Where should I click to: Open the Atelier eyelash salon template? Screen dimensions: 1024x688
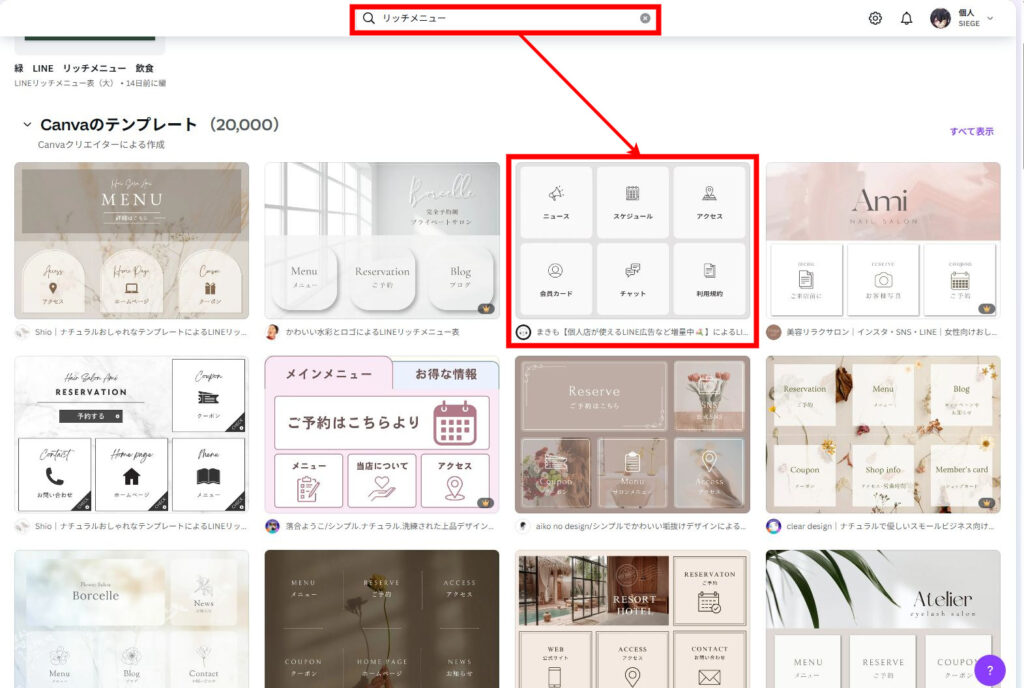[x=882, y=618]
